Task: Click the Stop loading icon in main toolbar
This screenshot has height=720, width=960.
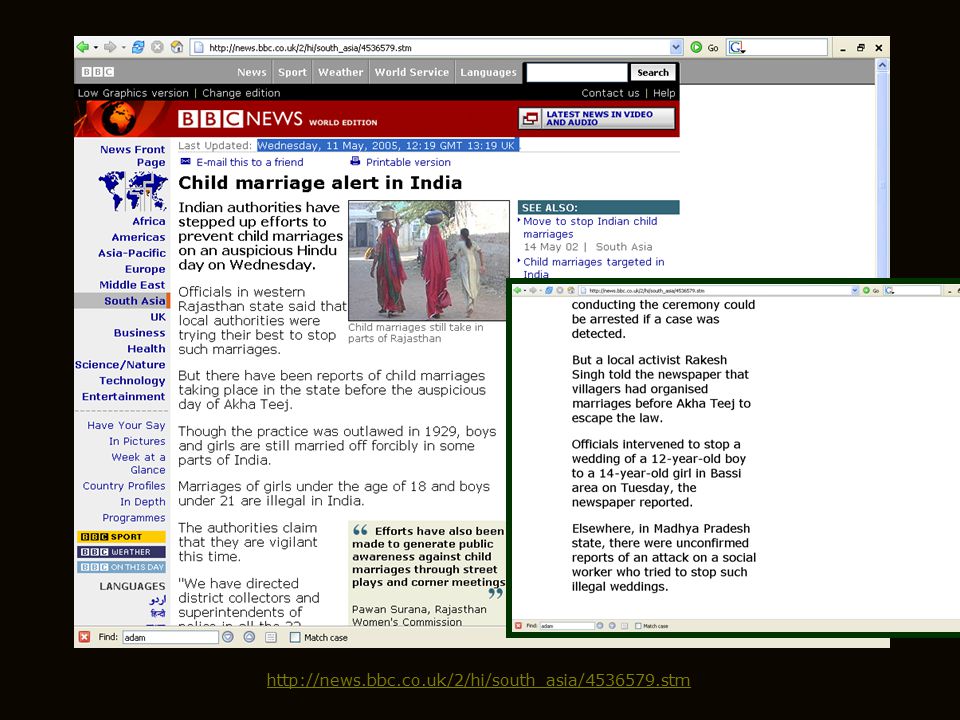Action: coord(157,47)
